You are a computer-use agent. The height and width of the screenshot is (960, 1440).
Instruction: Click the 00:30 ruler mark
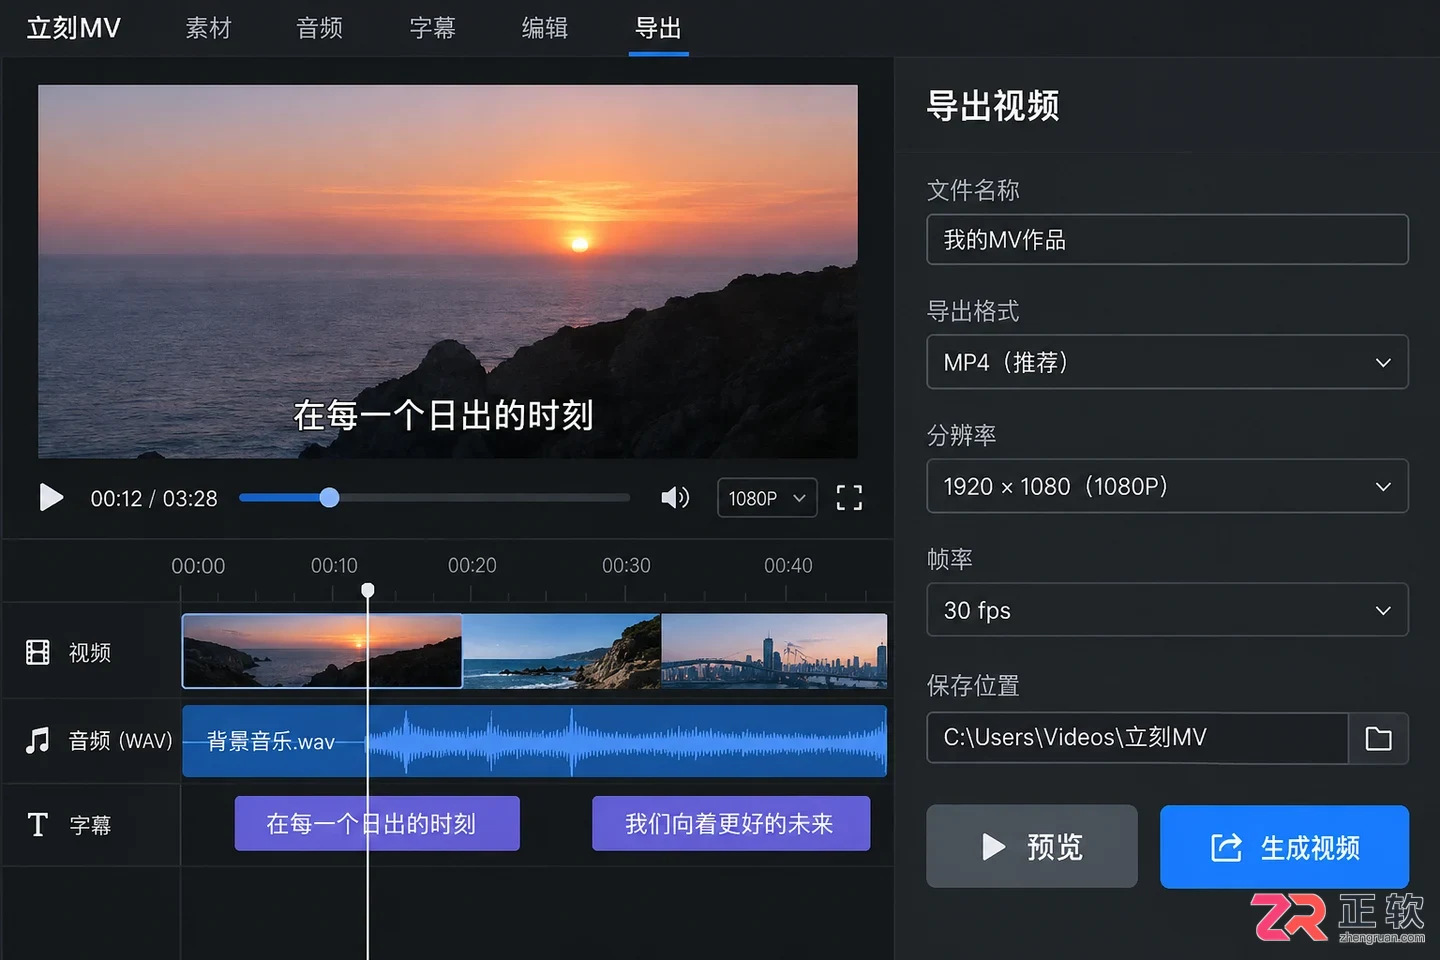626,566
